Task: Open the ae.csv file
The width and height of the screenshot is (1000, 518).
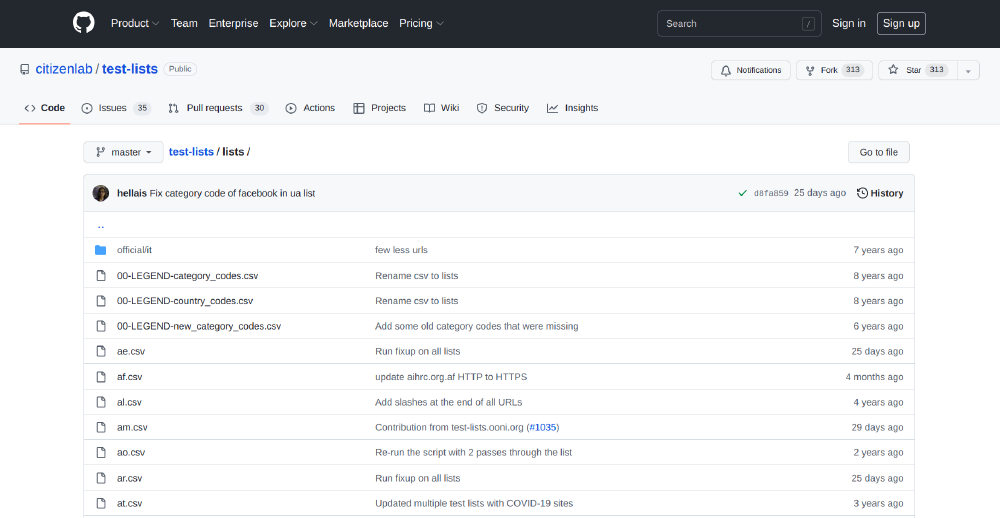Action: click(131, 351)
